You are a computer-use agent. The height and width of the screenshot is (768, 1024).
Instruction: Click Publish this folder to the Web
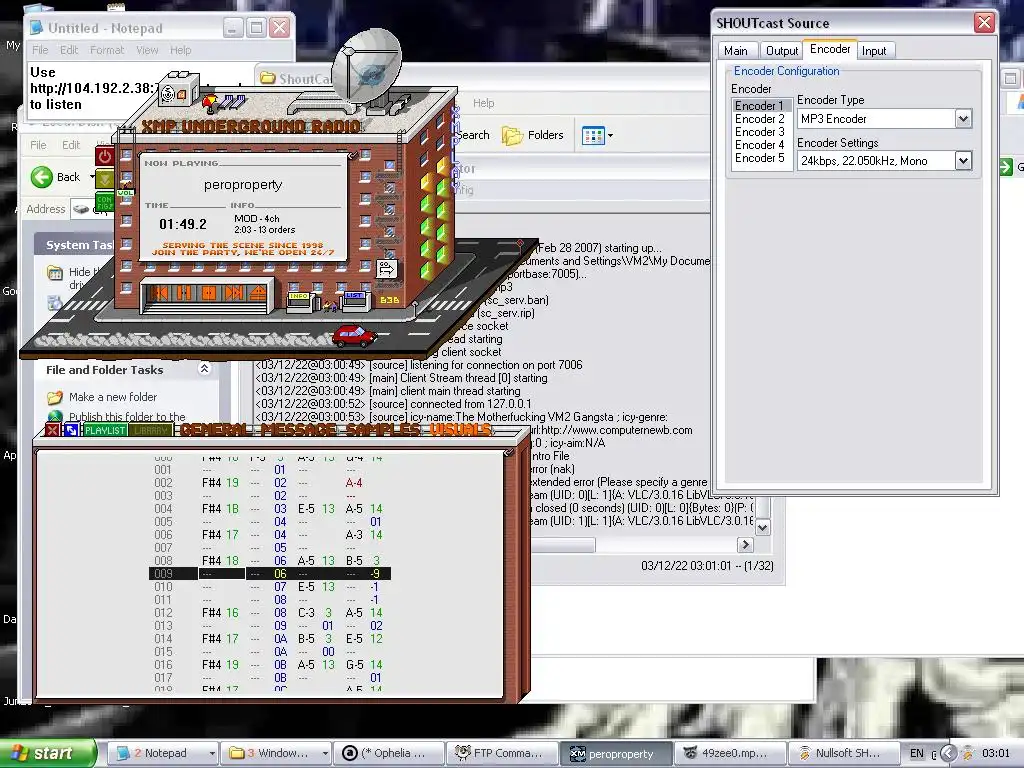coord(127,417)
